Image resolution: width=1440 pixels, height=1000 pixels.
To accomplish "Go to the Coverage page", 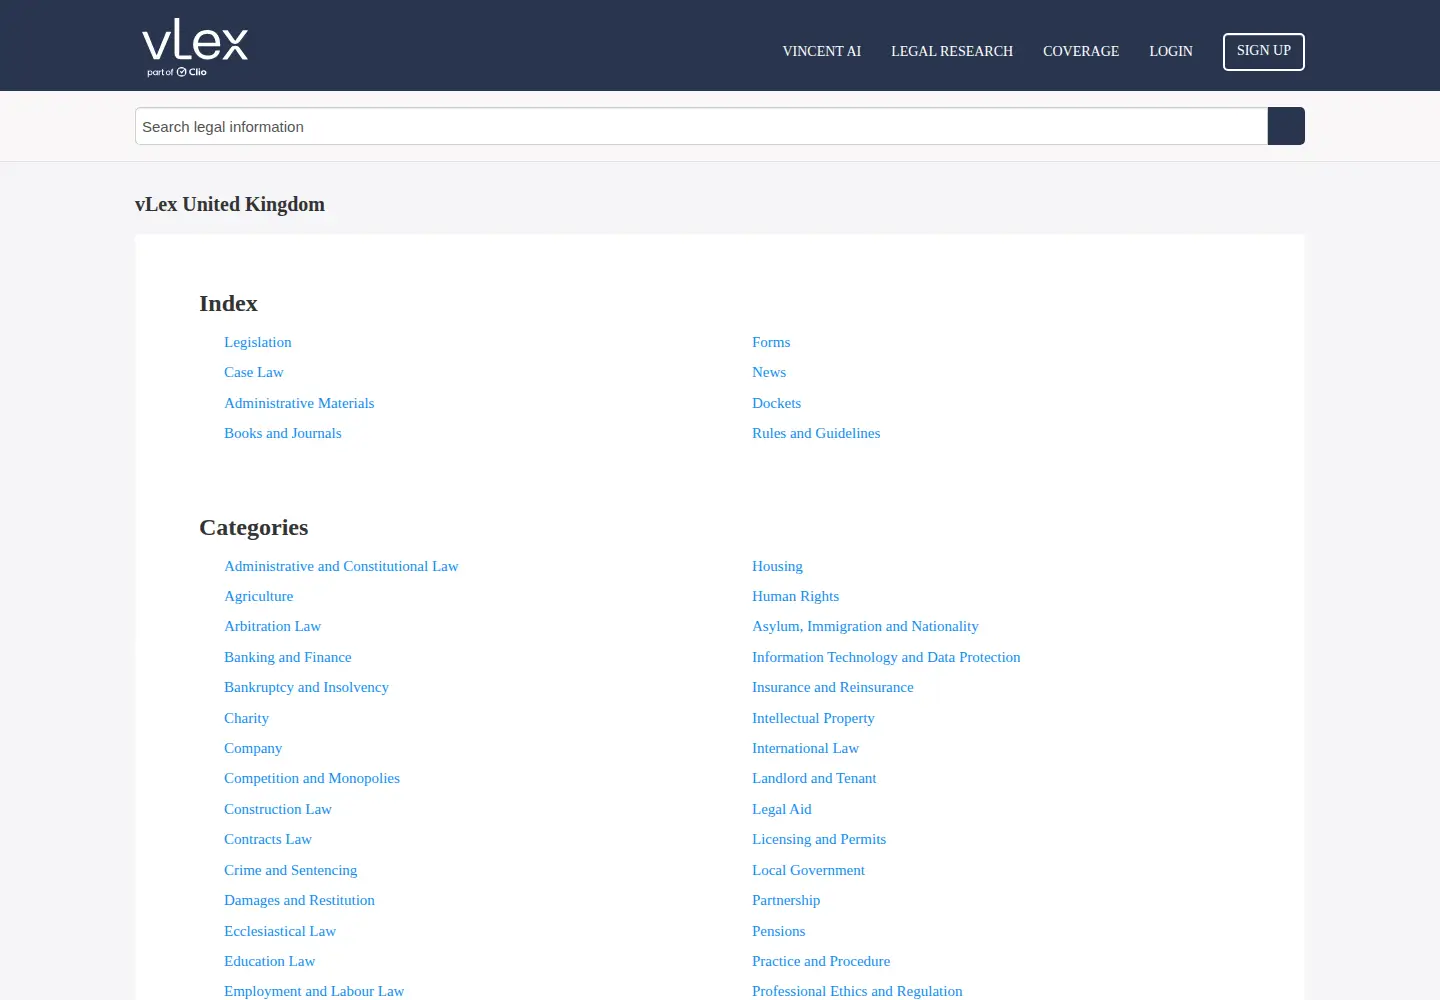I will [1081, 51].
